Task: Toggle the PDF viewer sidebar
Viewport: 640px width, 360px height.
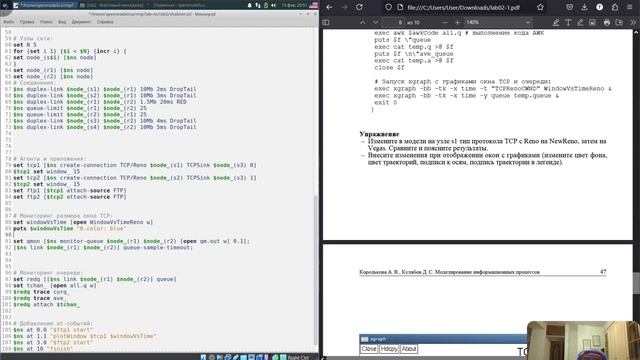Action: [x=326, y=22]
